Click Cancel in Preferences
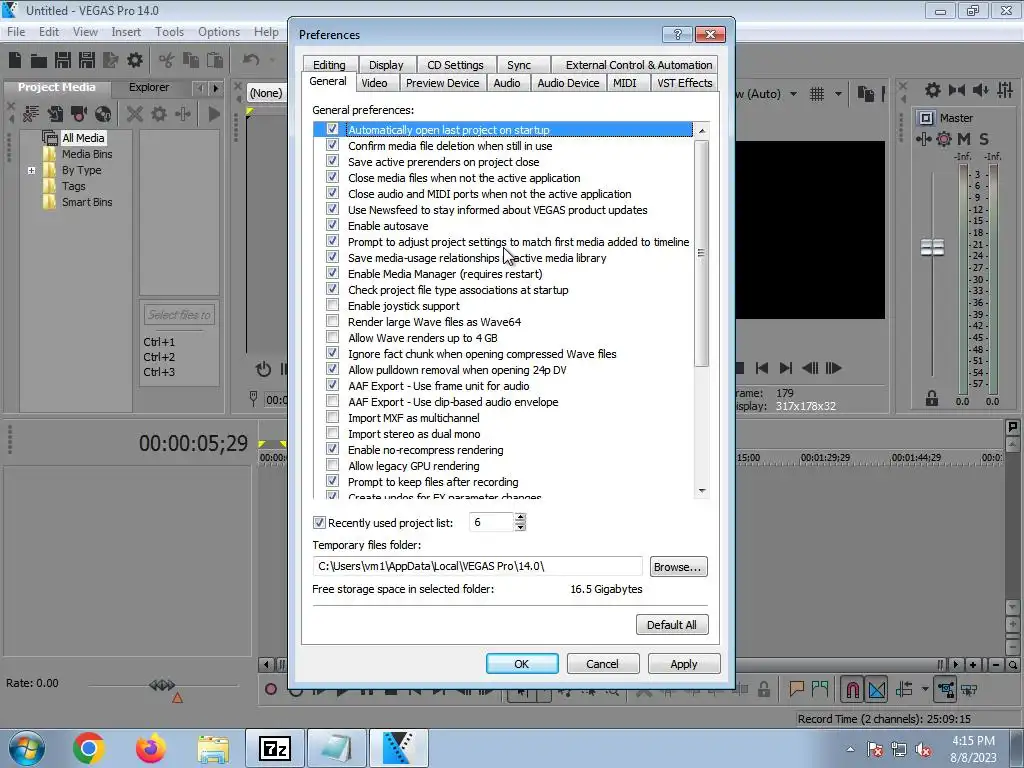1024x768 pixels. [x=602, y=664]
